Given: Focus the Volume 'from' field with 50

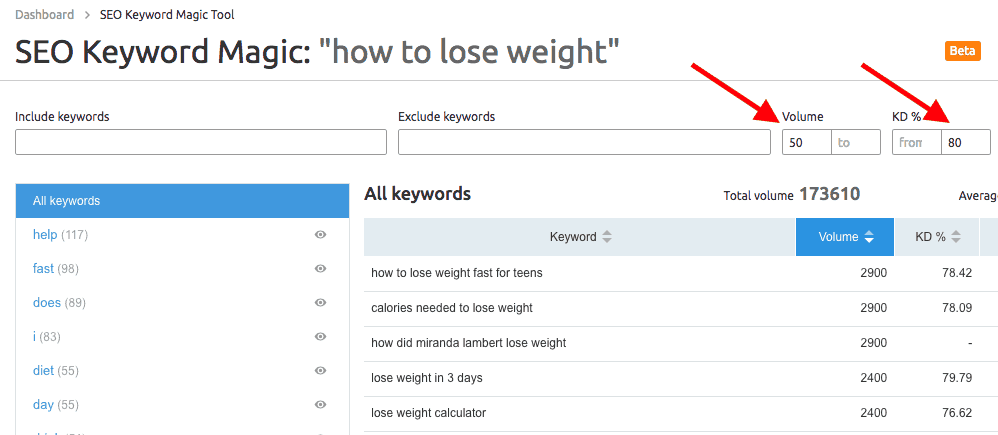Looking at the screenshot, I should (x=806, y=143).
